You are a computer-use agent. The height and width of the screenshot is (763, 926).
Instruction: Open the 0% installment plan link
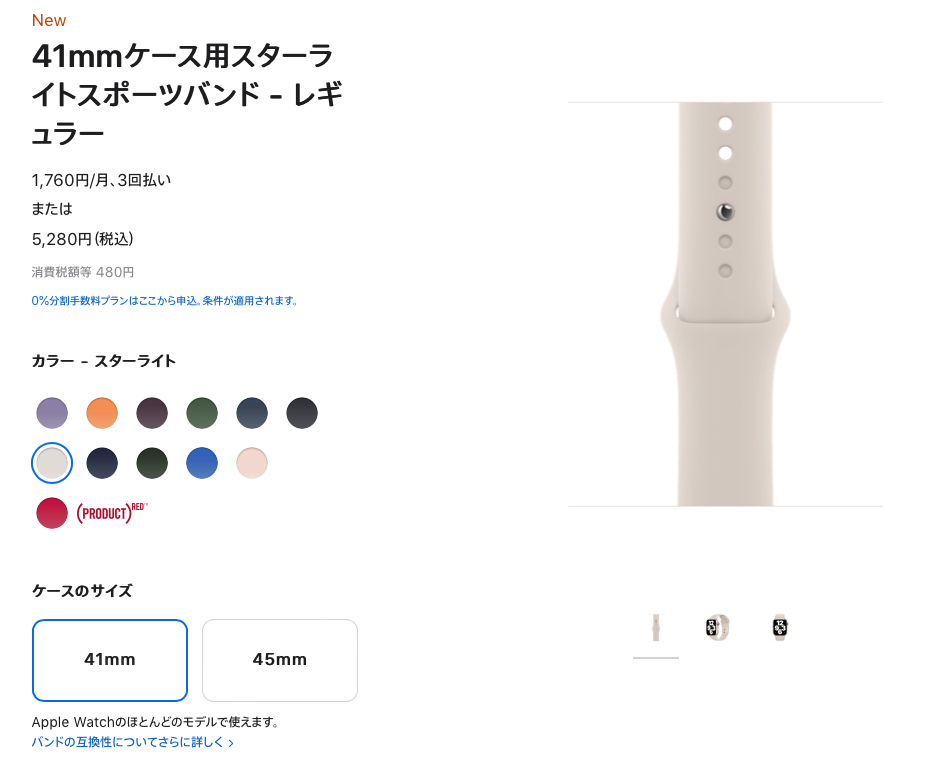[x=165, y=301]
